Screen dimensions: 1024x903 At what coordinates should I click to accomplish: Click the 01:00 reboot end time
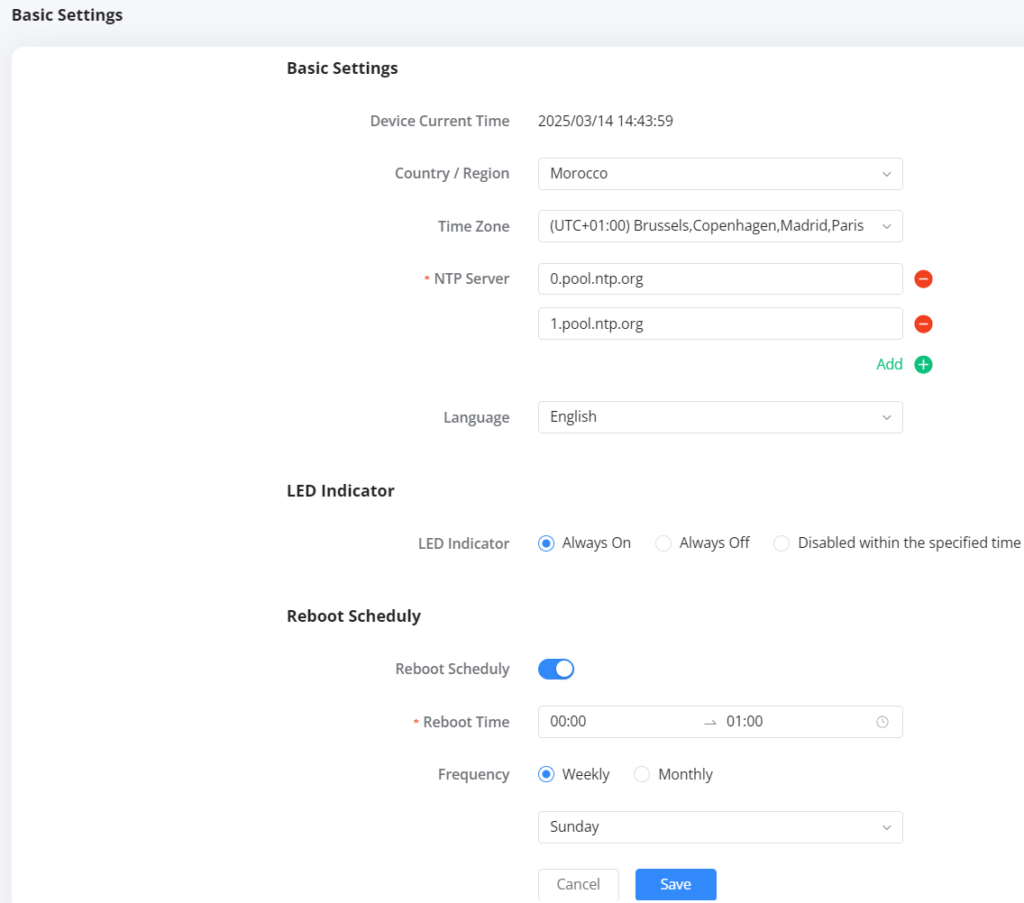click(x=744, y=721)
